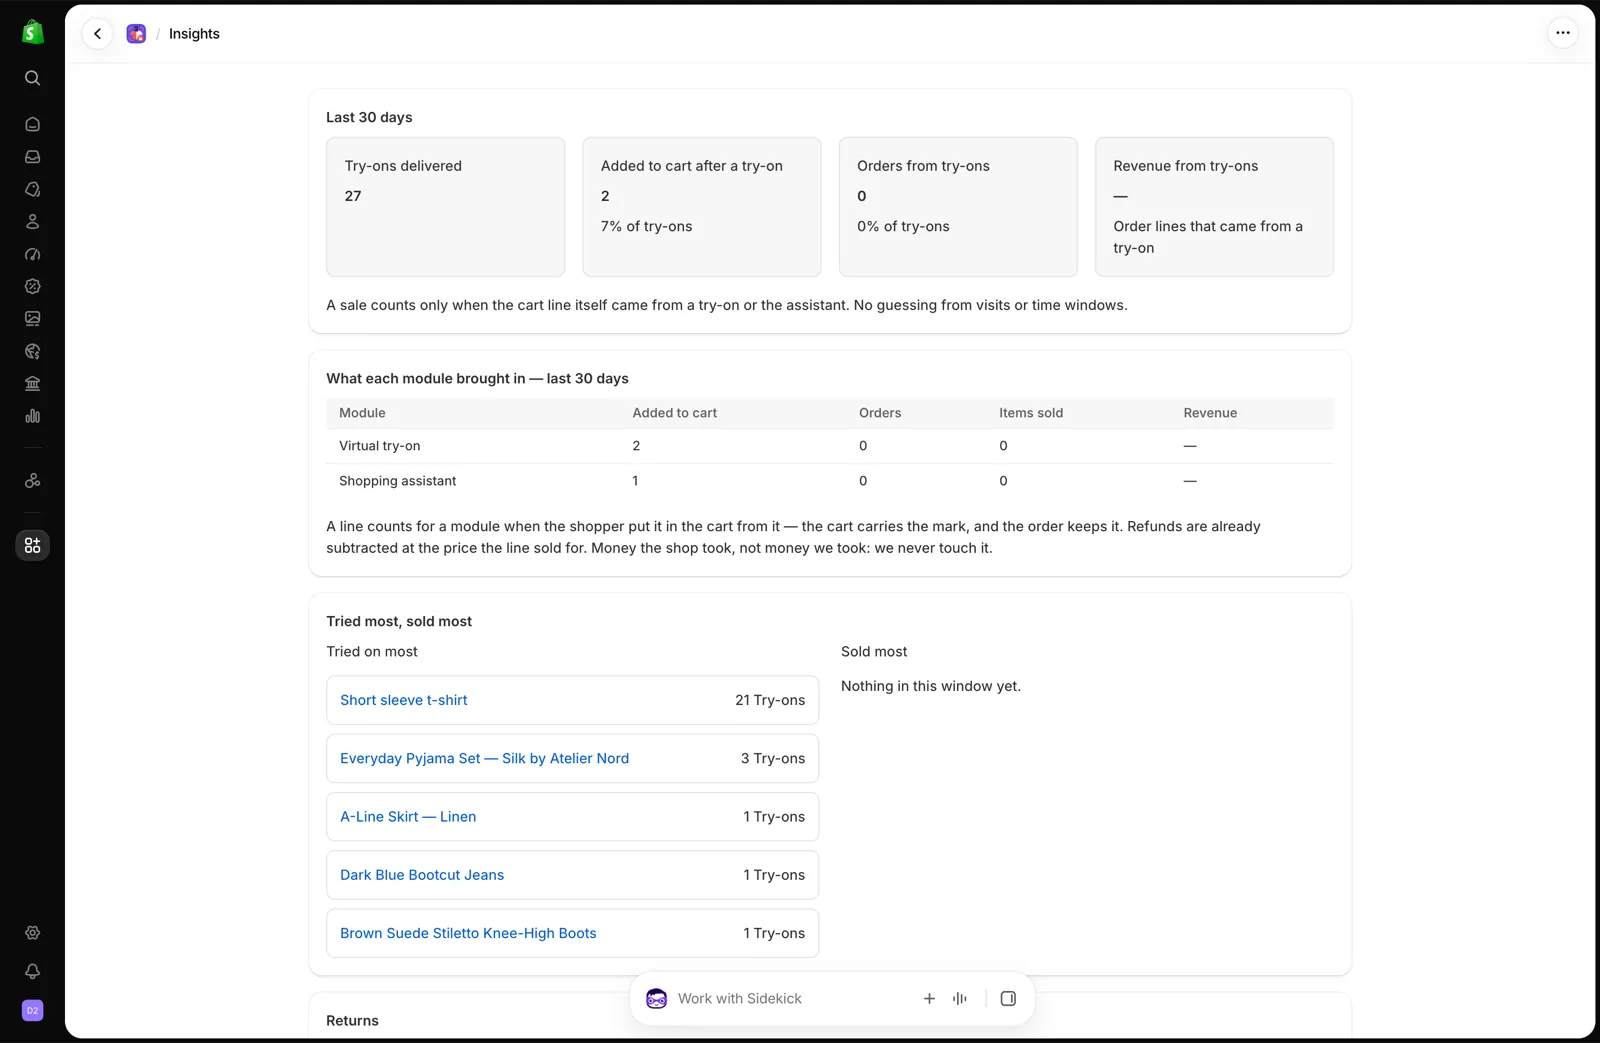1600x1043 pixels.
Task: Open Orders inbox-tray icon in sidebar
Action: [x=32, y=157]
